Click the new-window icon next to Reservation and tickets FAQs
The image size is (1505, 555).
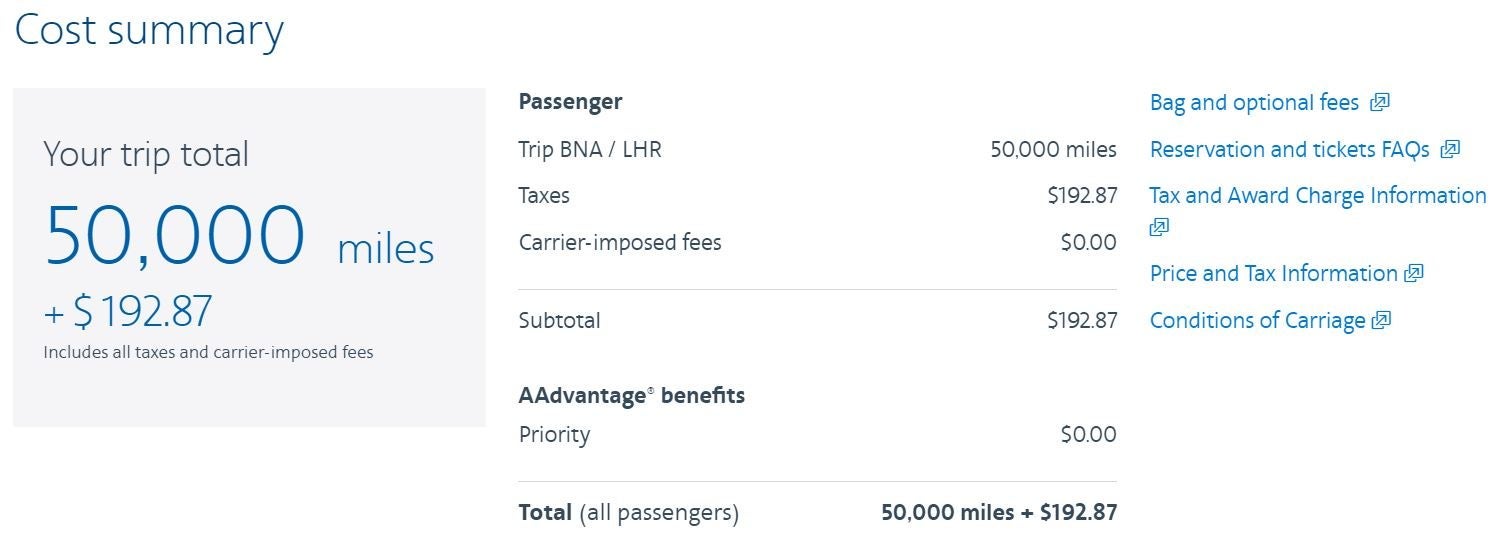click(x=1450, y=150)
